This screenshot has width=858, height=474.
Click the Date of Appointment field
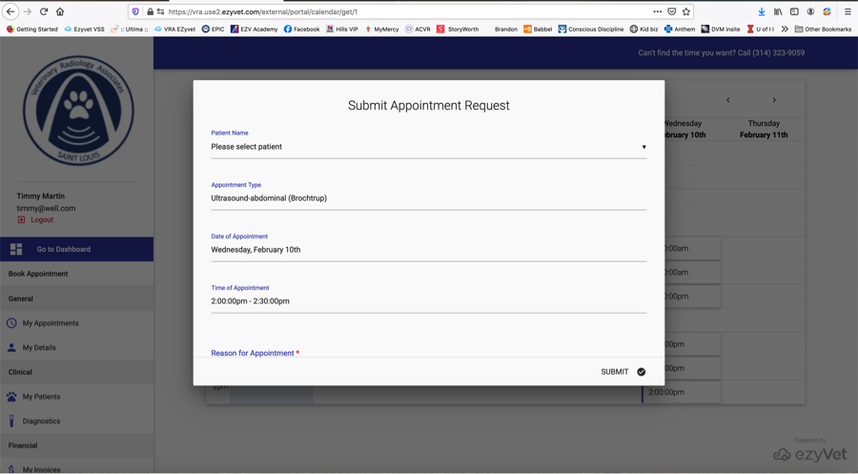pyautogui.click(x=428, y=250)
